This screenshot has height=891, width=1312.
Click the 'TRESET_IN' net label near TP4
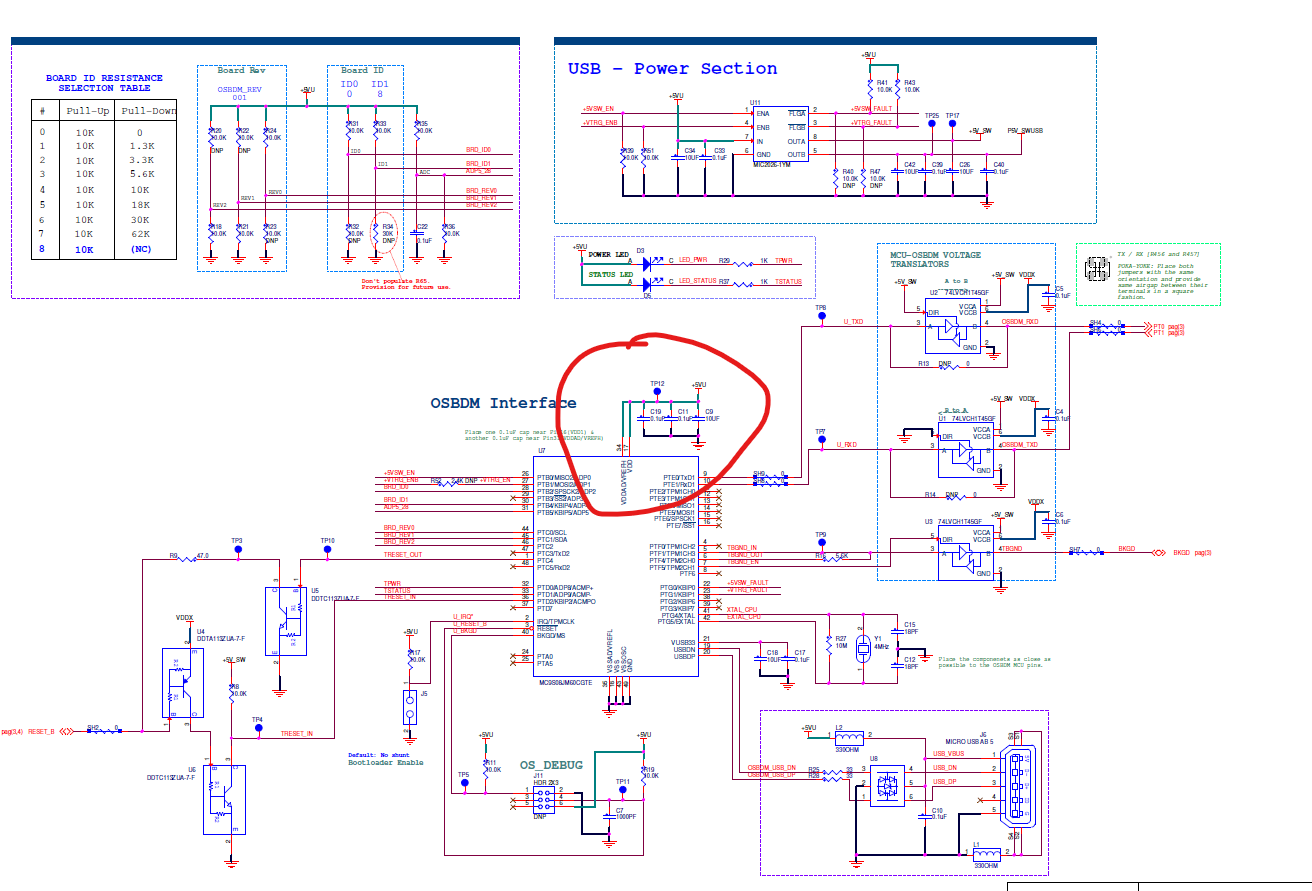point(296,734)
